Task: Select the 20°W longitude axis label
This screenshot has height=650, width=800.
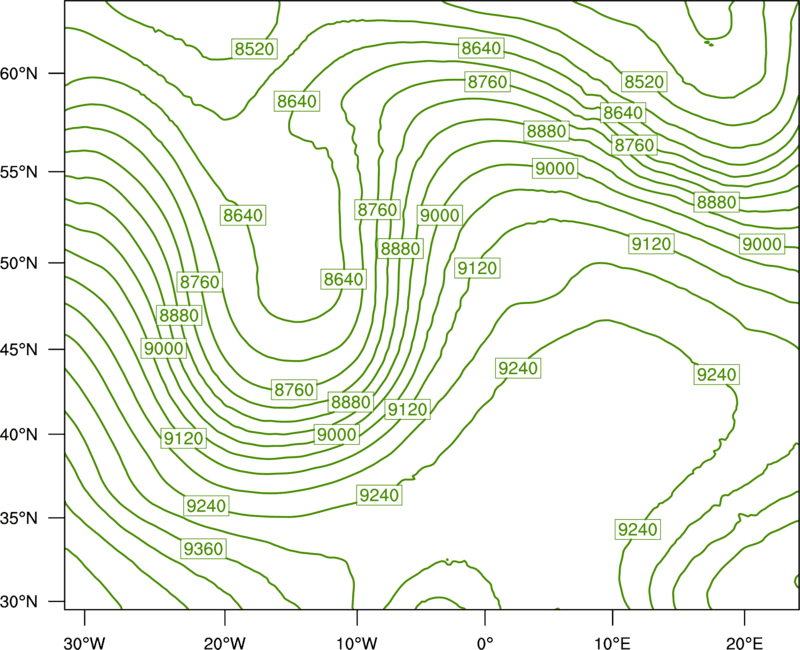Action: click(225, 642)
